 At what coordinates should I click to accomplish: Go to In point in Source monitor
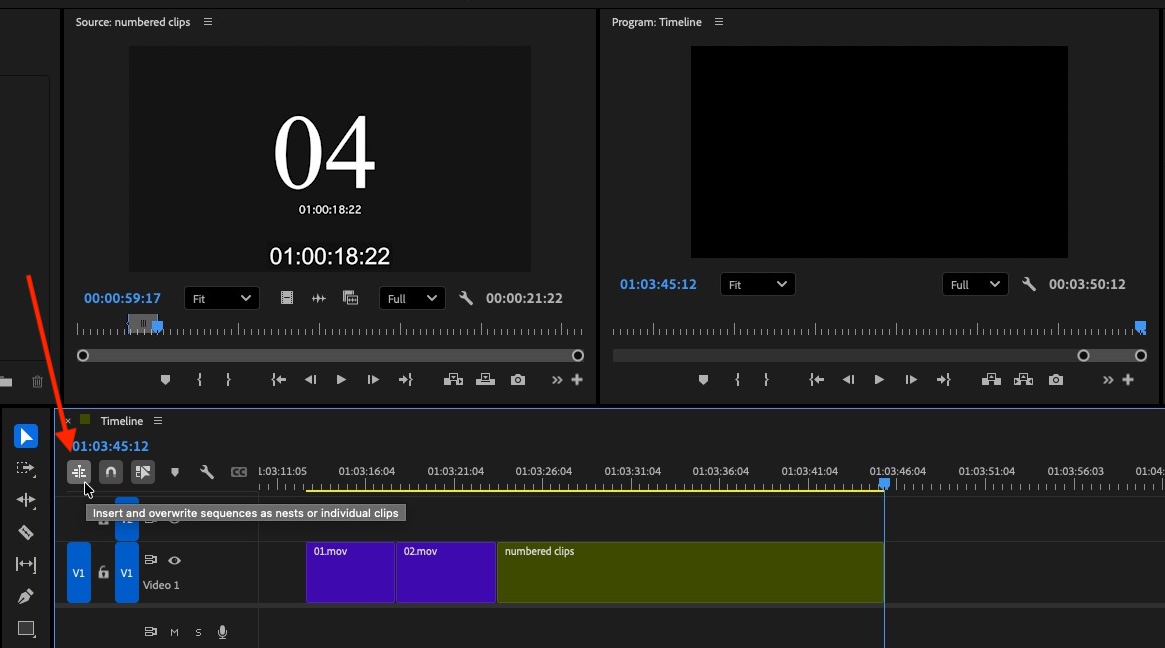pos(279,380)
